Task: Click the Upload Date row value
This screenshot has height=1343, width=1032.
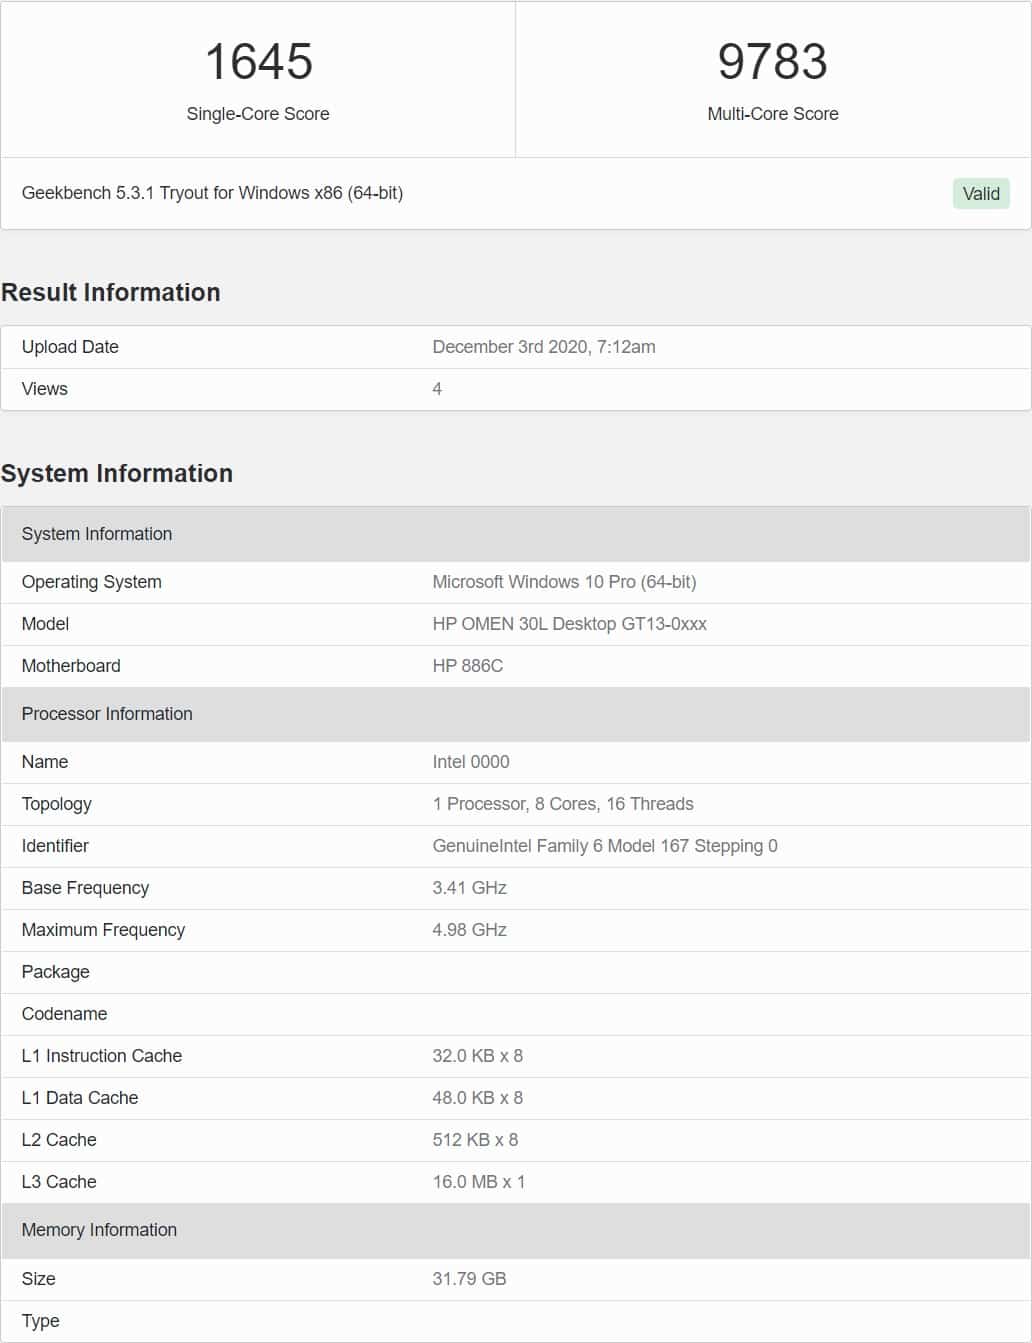Action: (x=544, y=347)
